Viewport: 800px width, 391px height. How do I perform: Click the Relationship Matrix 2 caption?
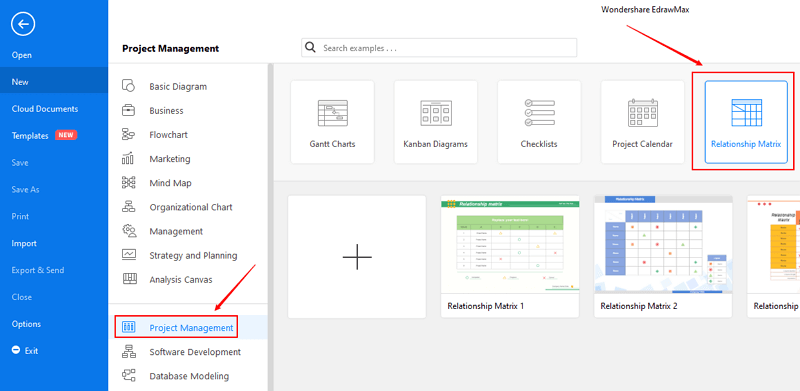tap(639, 306)
